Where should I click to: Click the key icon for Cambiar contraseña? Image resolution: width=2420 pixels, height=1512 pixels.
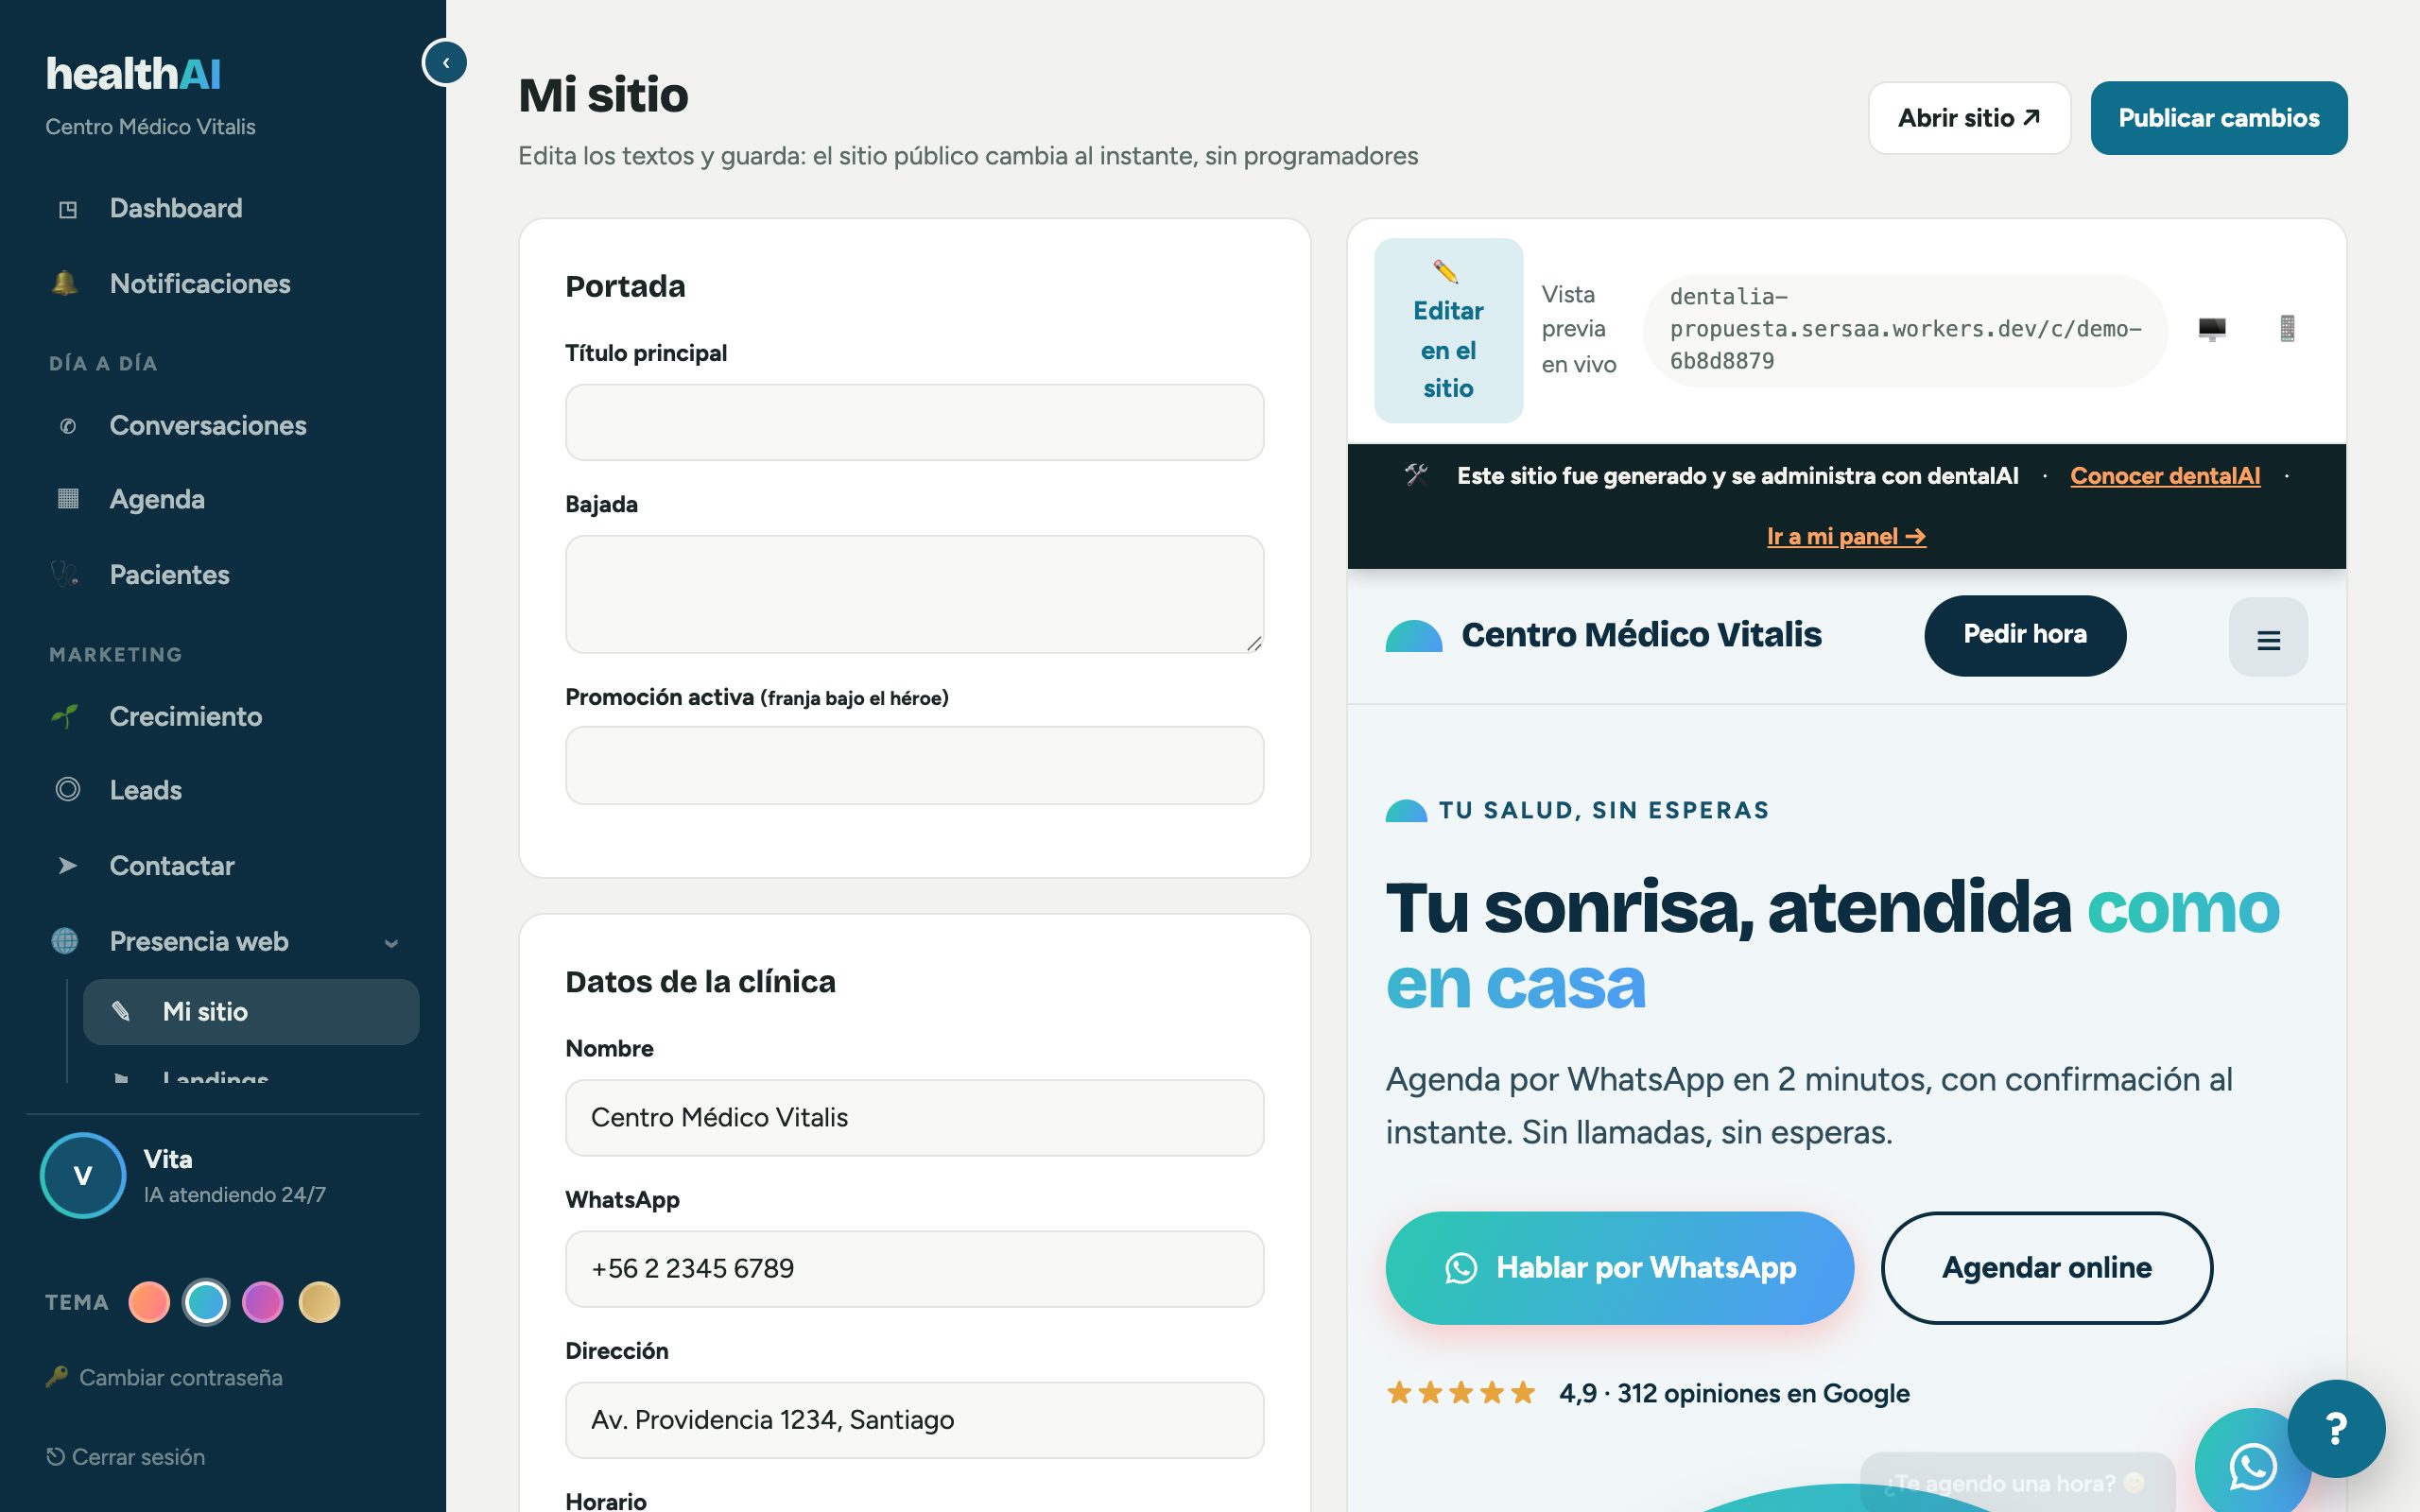pos(57,1377)
